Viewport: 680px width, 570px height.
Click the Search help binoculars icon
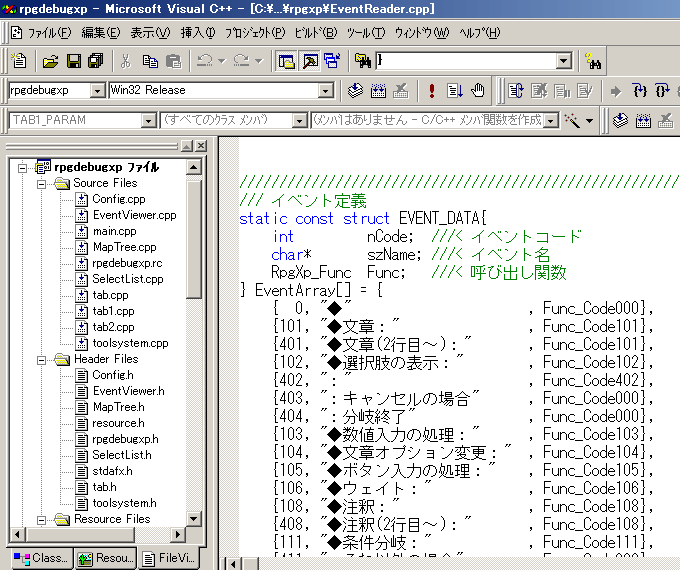click(592, 61)
